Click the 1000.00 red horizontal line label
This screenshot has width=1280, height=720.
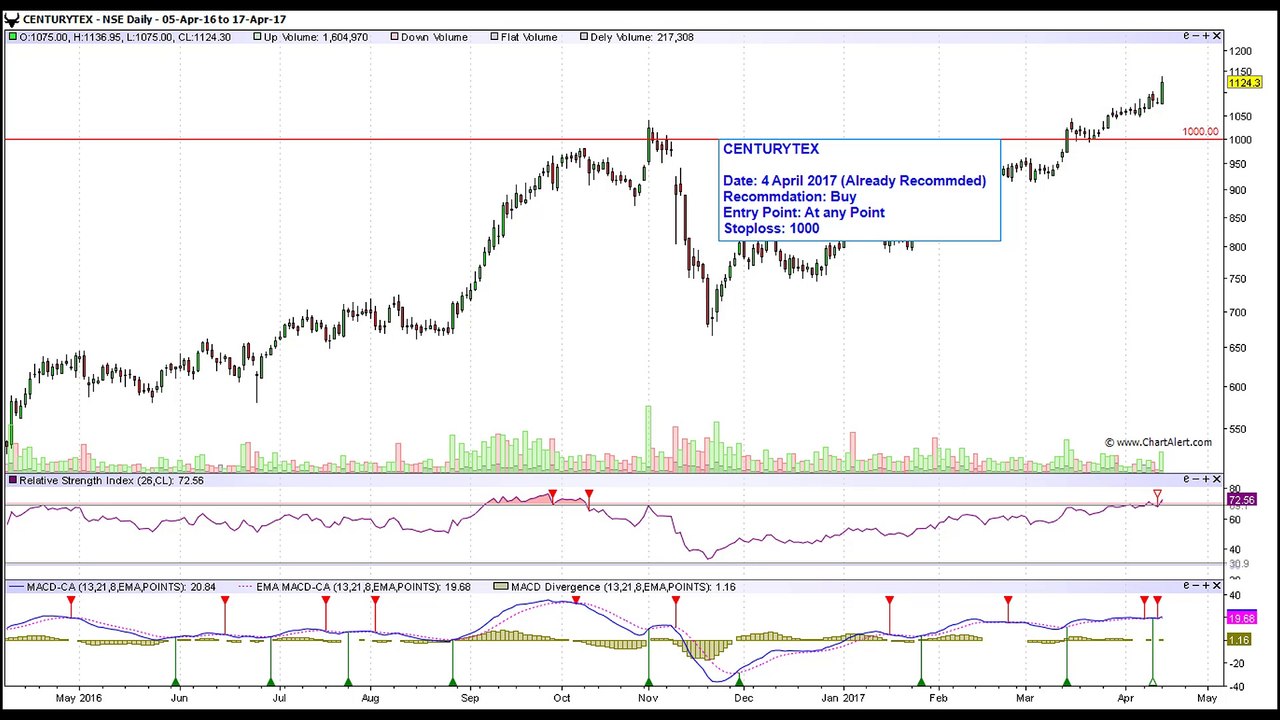point(1200,132)
